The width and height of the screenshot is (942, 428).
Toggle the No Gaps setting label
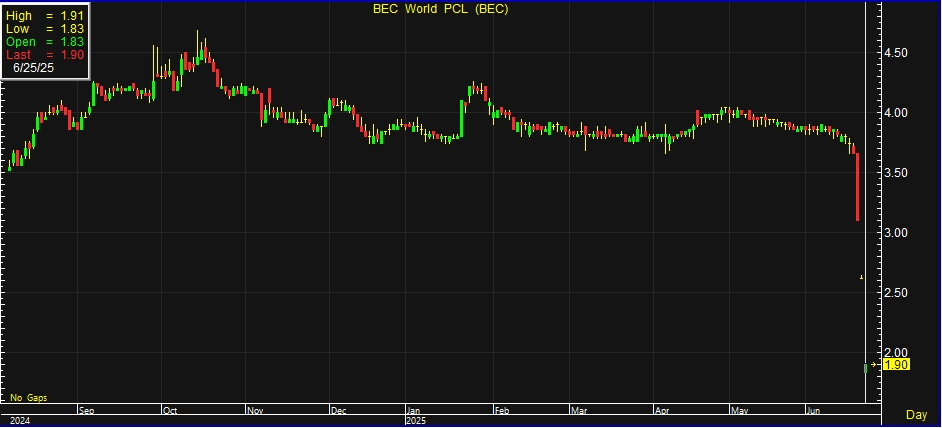pyautogui.click(x=29, y=397)
